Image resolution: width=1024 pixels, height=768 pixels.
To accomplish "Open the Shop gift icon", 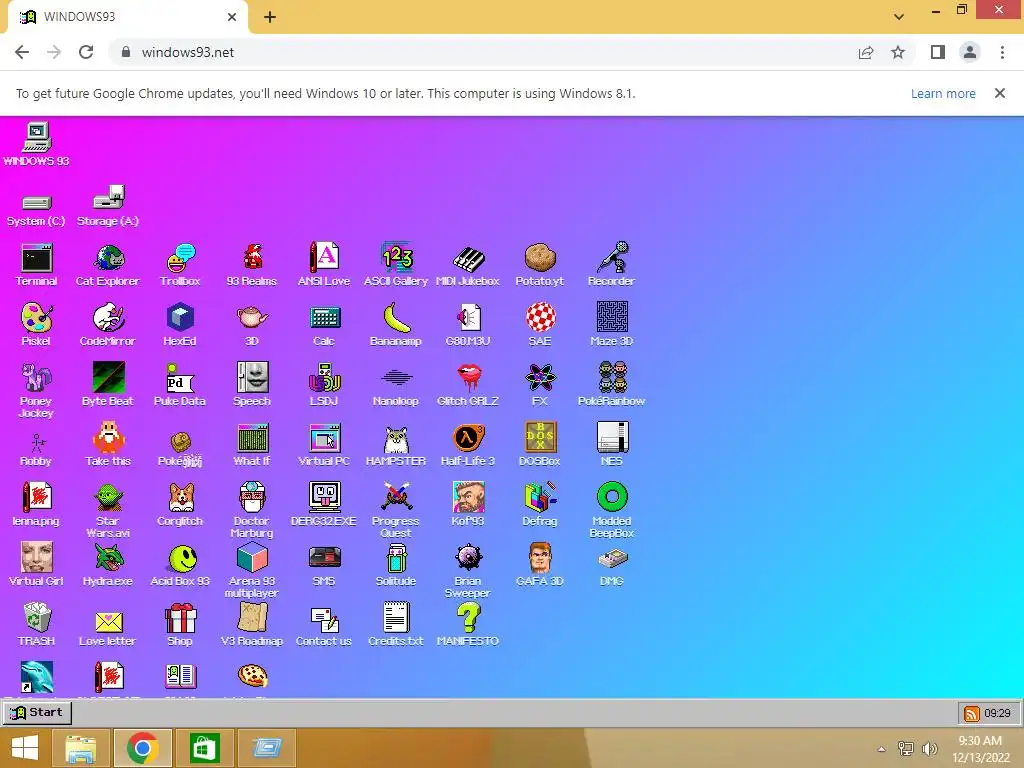I will click(x=180, y=625).
